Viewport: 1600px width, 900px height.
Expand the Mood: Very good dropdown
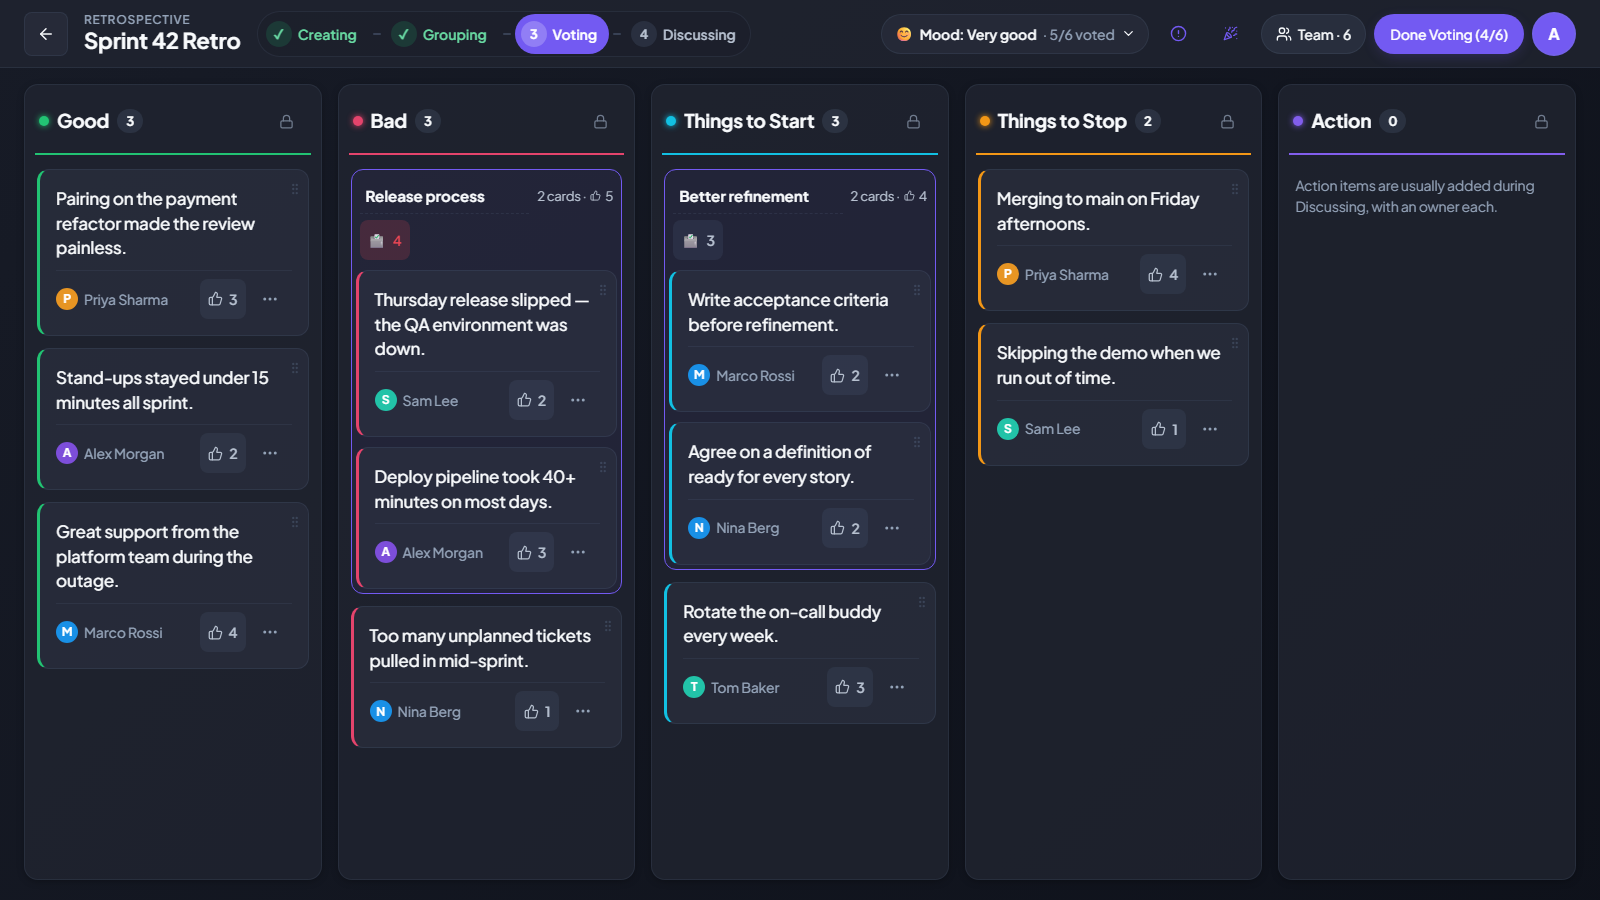[x=1015, y=34]
